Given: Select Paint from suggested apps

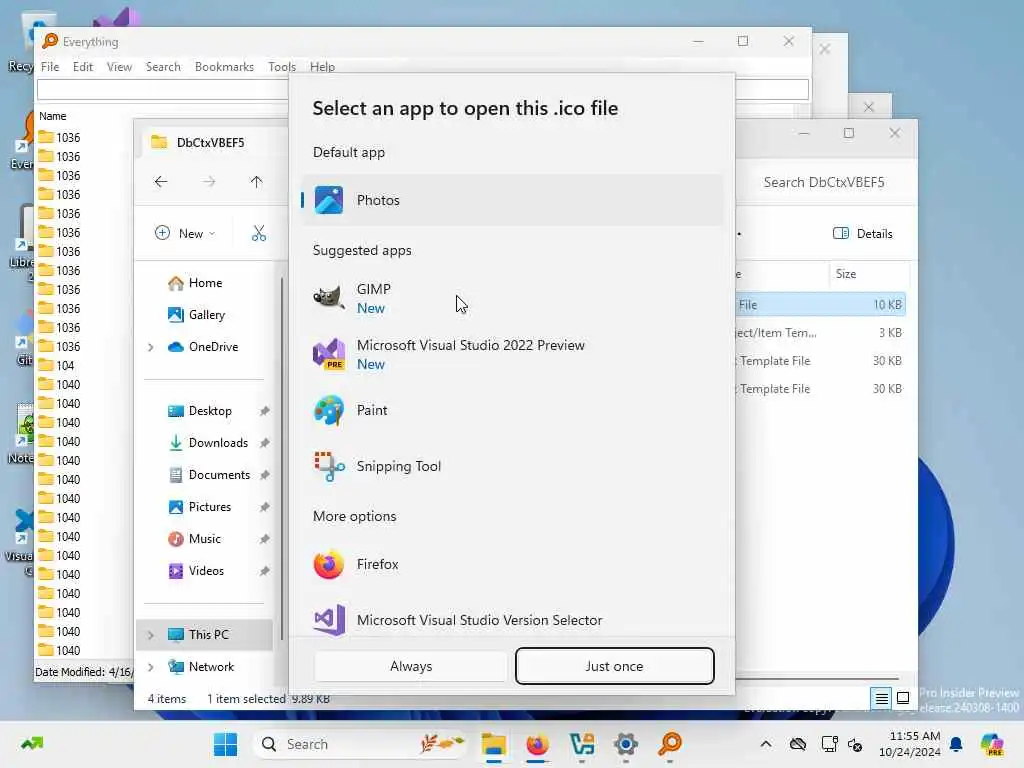Looking at the screenshot, I should point(512,410).
